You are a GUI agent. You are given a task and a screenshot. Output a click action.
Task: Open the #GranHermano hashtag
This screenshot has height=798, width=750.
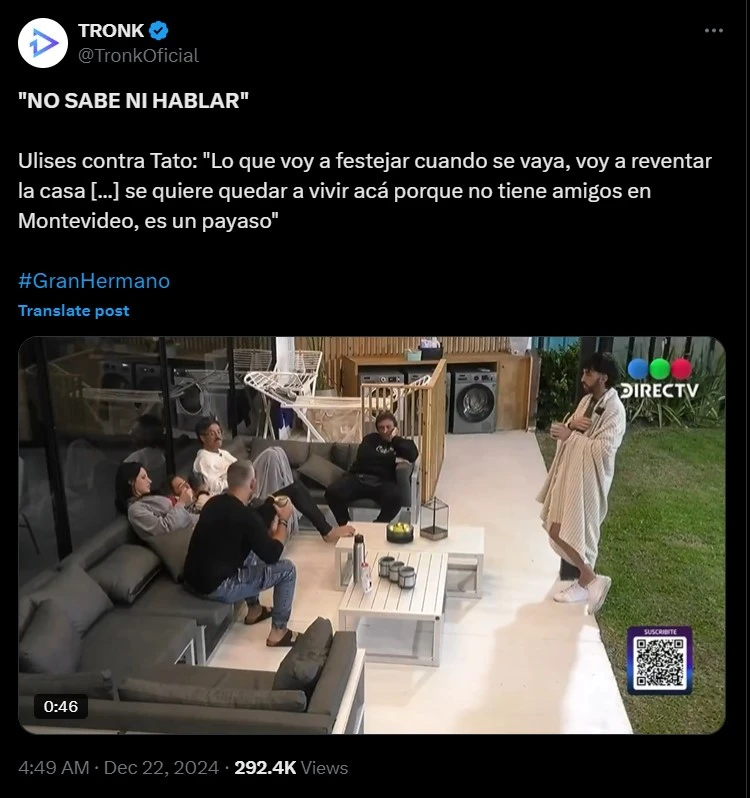coord(94,281)
